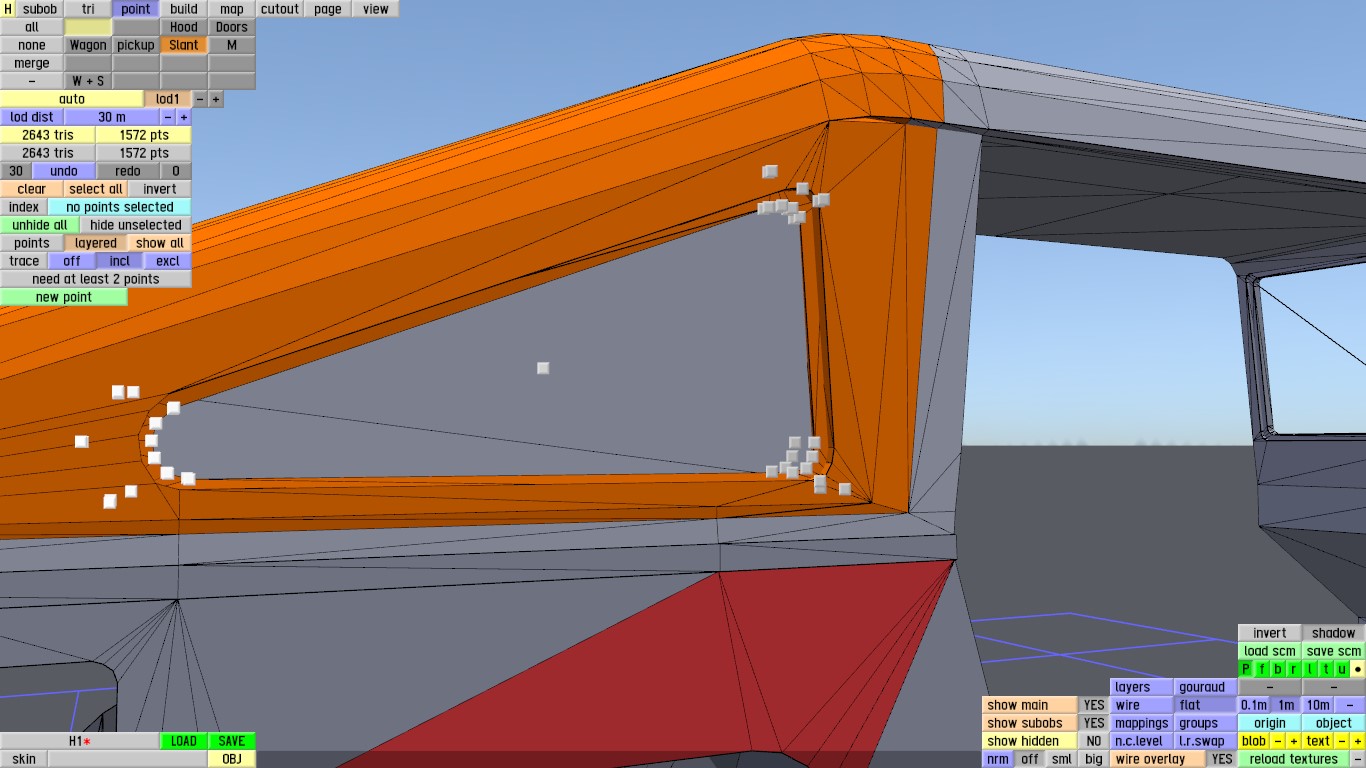The height and width of the screenshot is (768, 1366).
Task: Create a new point
Action: coord(64,297)
